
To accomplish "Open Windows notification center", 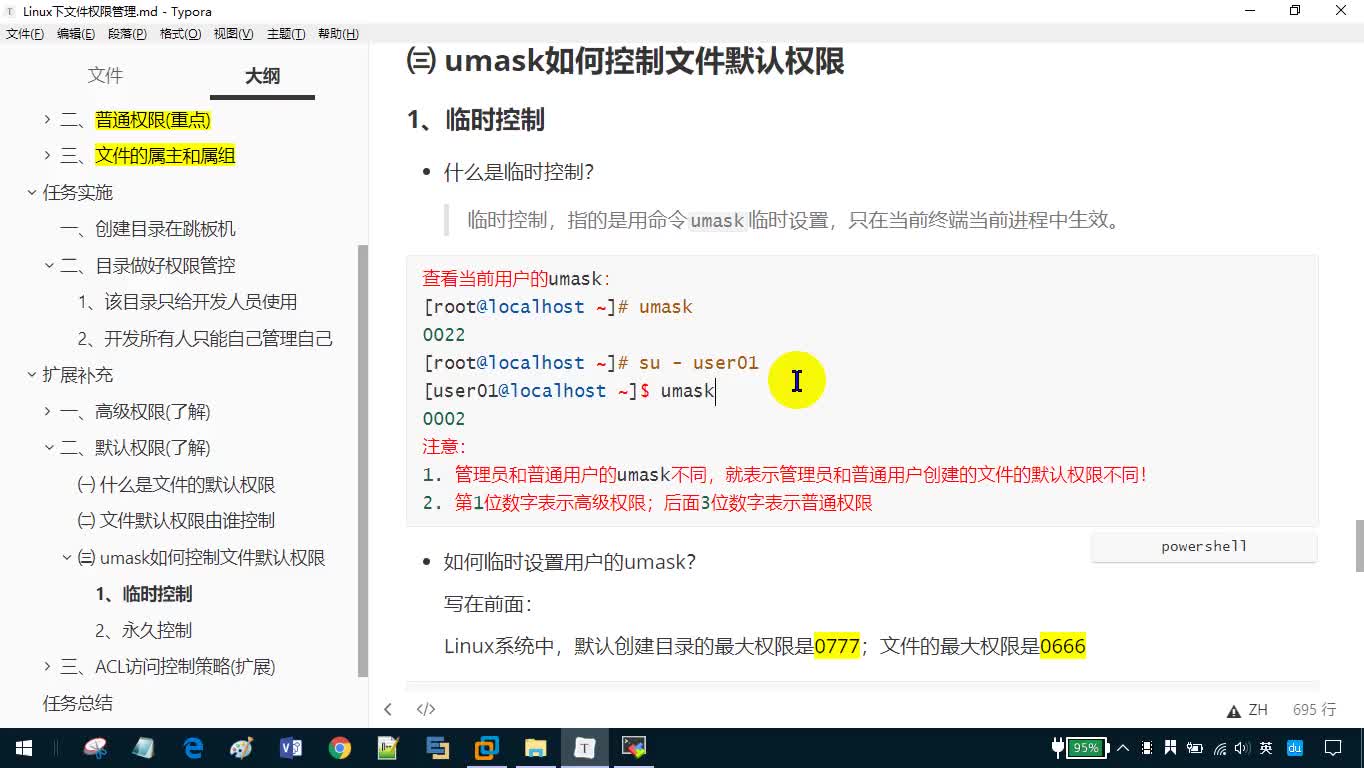I will click(1333, 748).
